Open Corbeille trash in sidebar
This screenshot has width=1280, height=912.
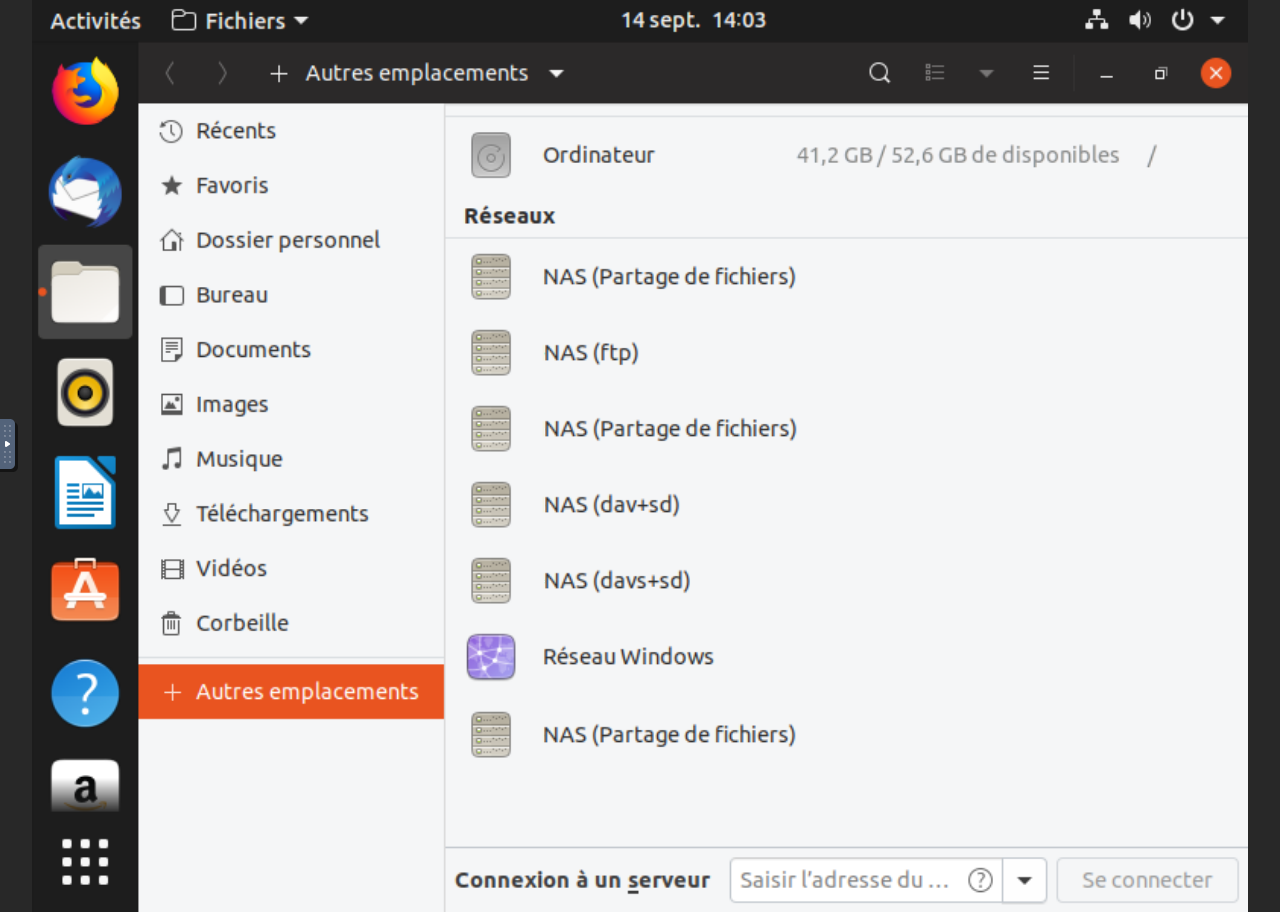tap(241, 623)
